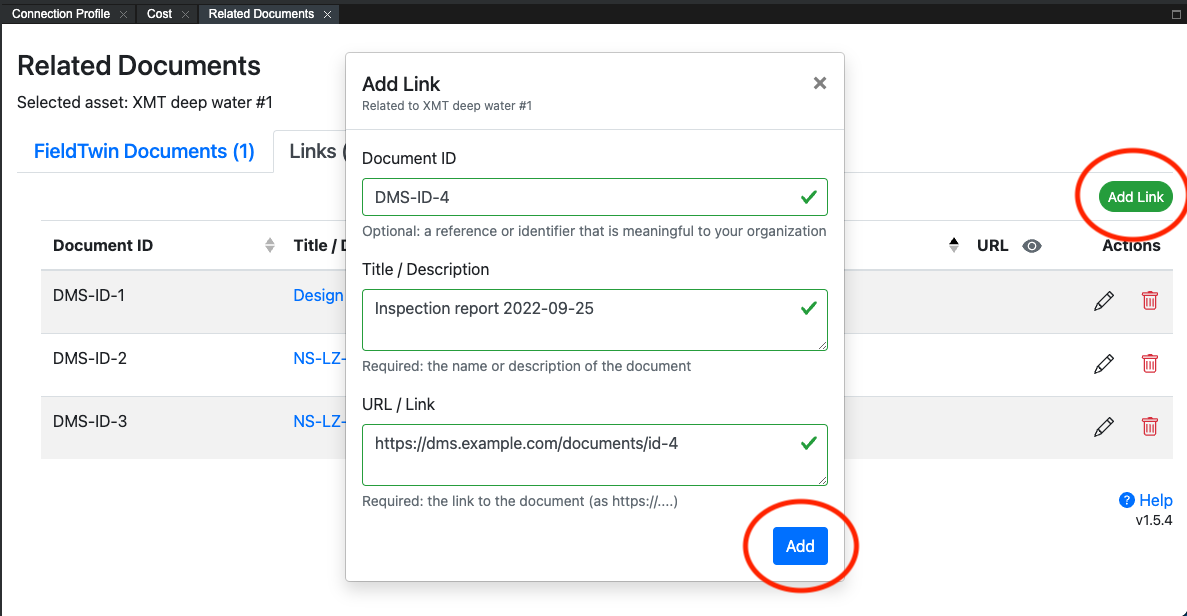Click the URL column header
This screenshot has width=1187, height=616.
[x=992, y=245]
